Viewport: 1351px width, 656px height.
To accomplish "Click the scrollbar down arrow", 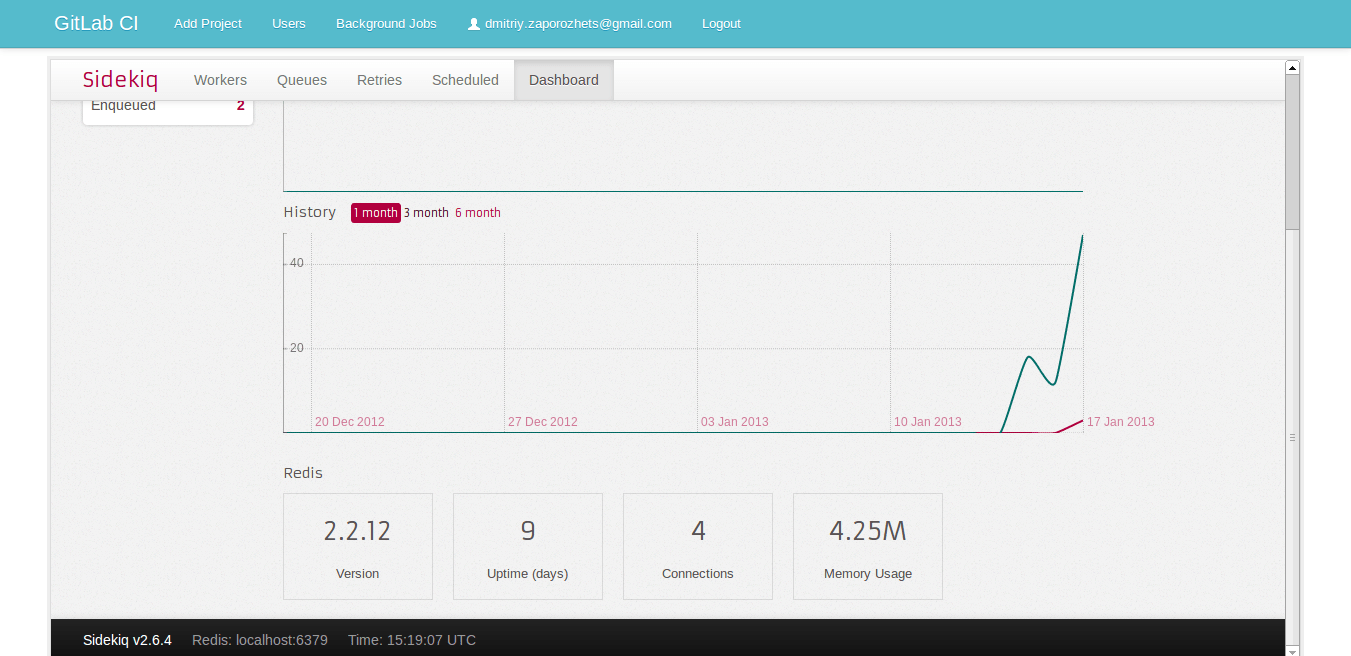I will 1292,648.
